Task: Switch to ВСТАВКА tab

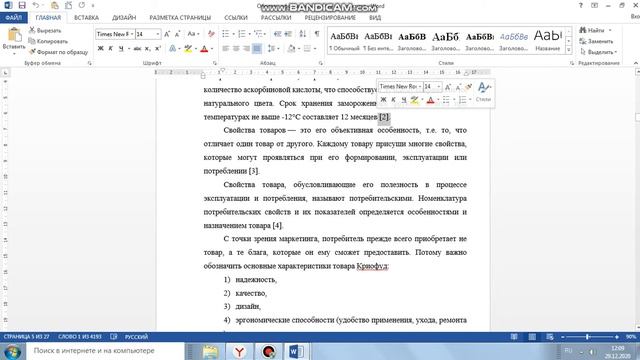Action: click(86, 18)
